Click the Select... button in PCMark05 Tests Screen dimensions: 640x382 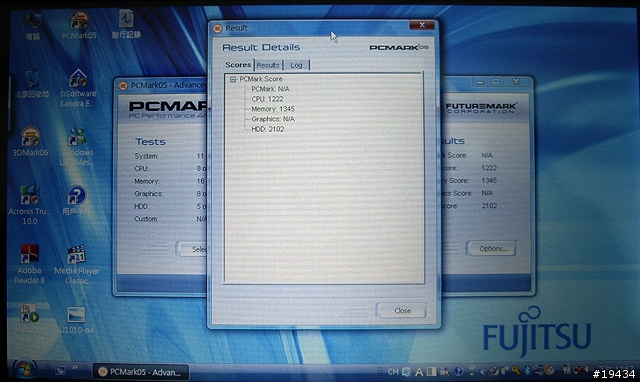pos(192,249)
